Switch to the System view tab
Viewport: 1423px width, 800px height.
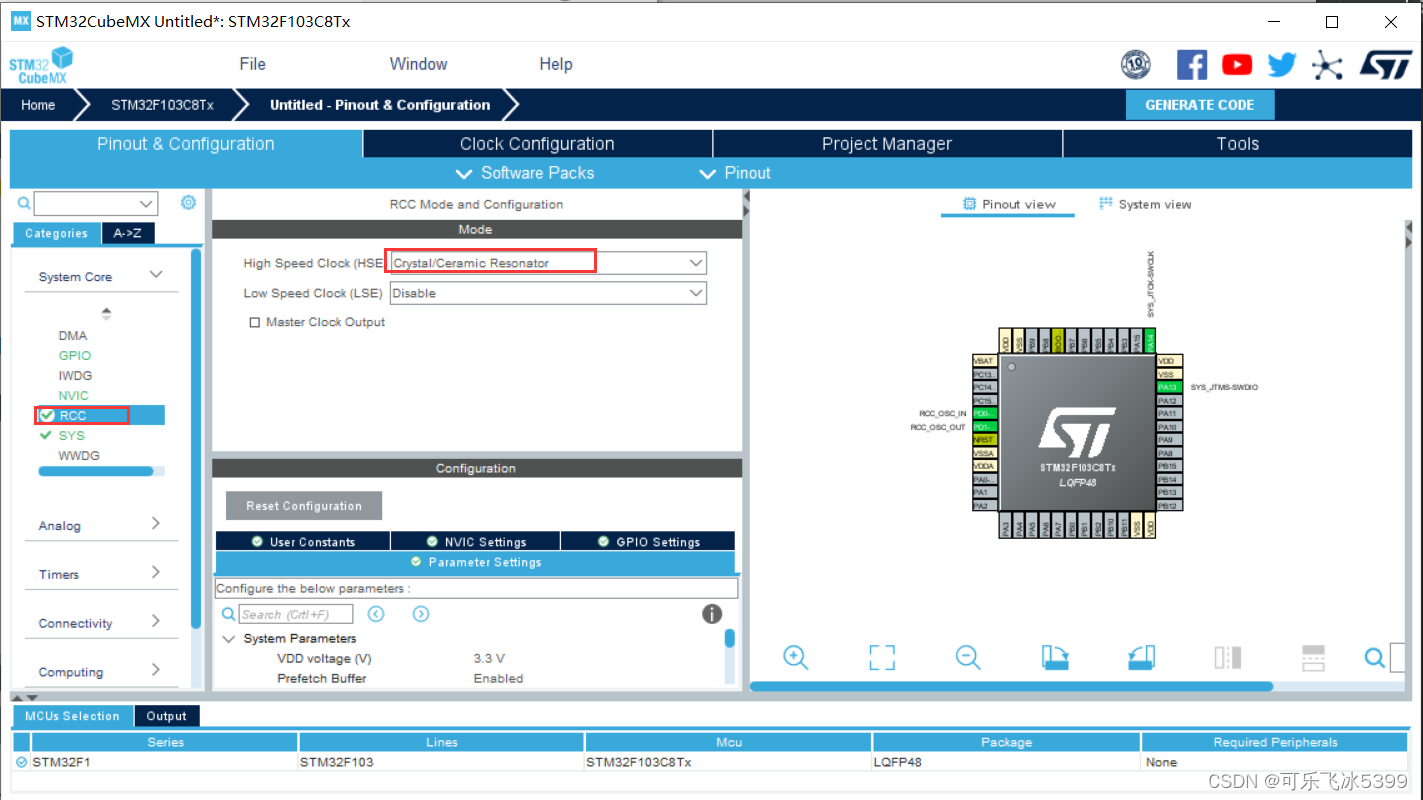point(1145,204)
